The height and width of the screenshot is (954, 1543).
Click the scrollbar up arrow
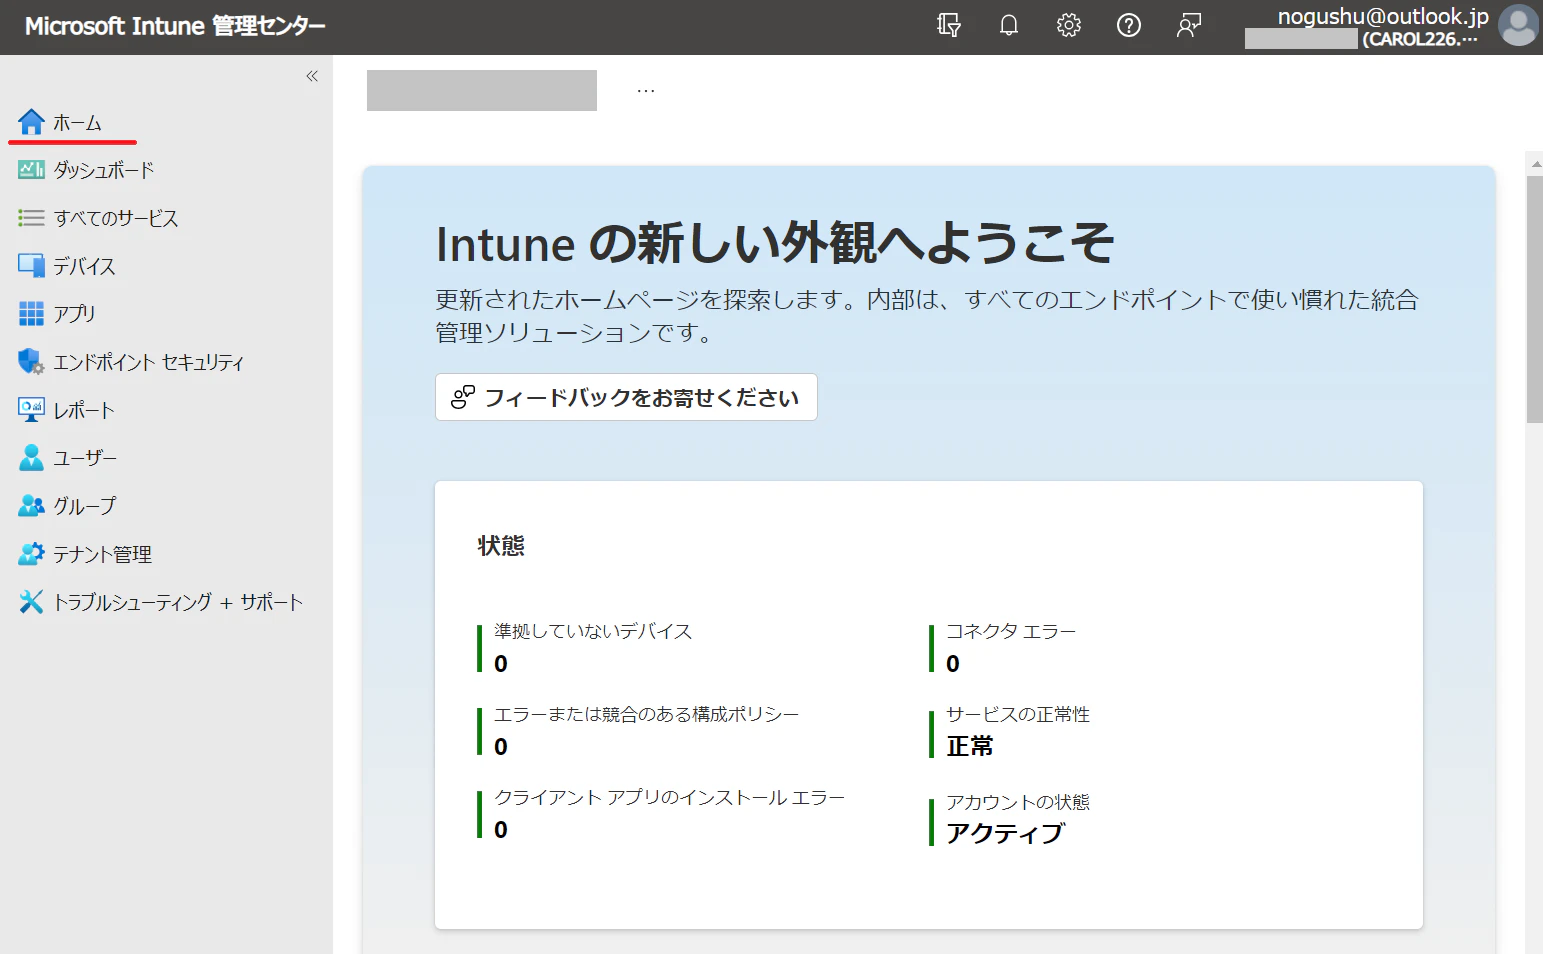tap(1535, 163)
